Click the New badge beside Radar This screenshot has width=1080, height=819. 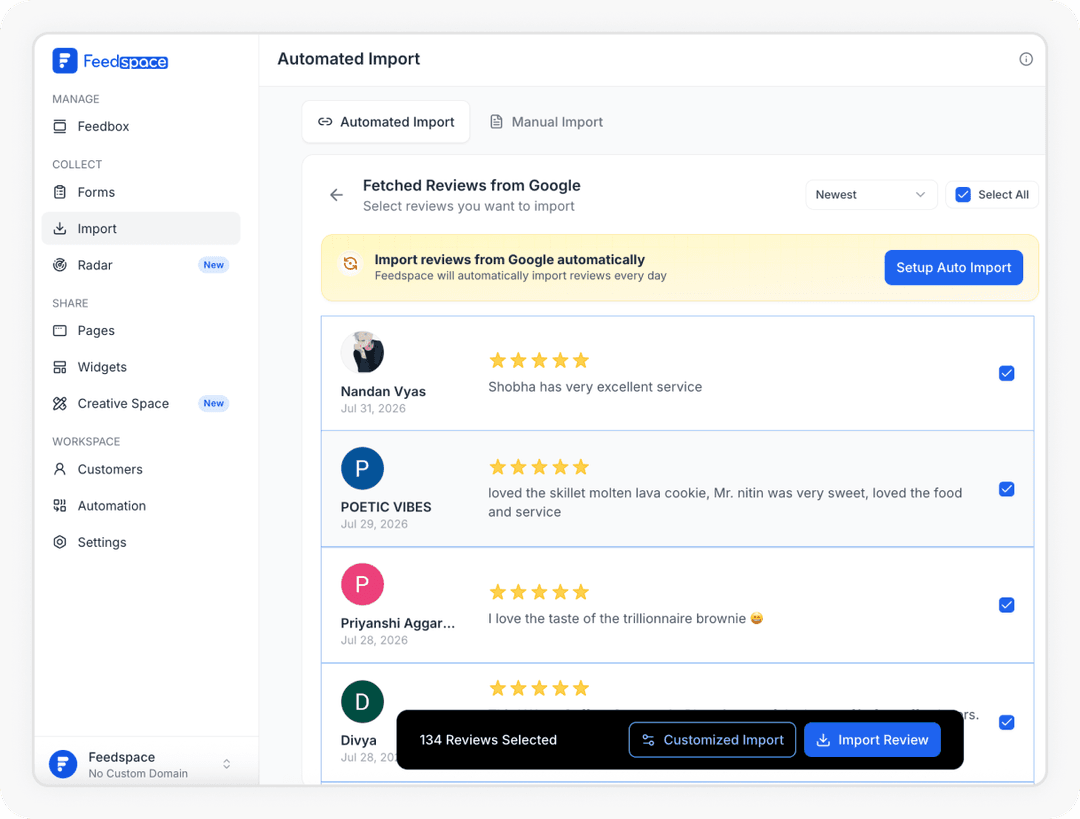point(214,265)
